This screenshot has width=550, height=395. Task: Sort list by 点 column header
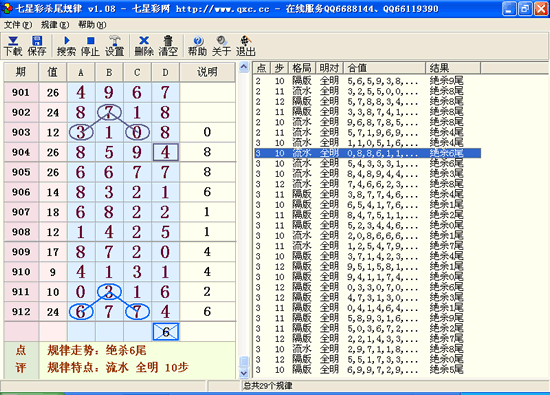262,68
